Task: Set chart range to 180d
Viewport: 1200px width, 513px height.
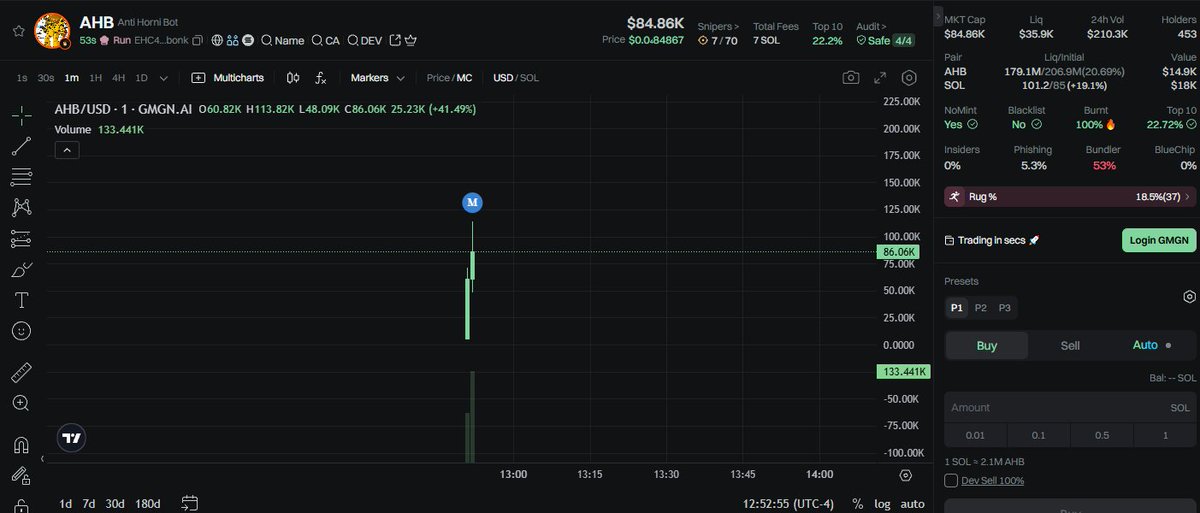Action: pyautogui.click(x=148, y=503)
